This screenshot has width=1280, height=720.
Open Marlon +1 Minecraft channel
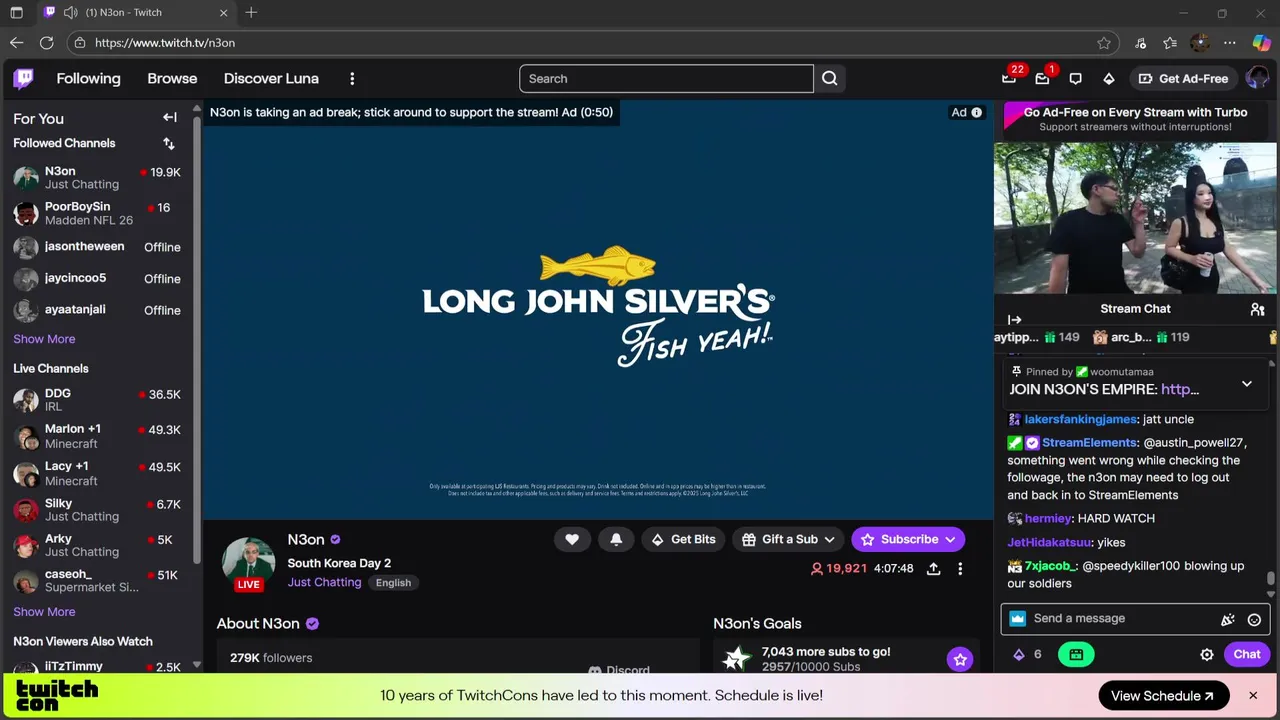point(98,436)
